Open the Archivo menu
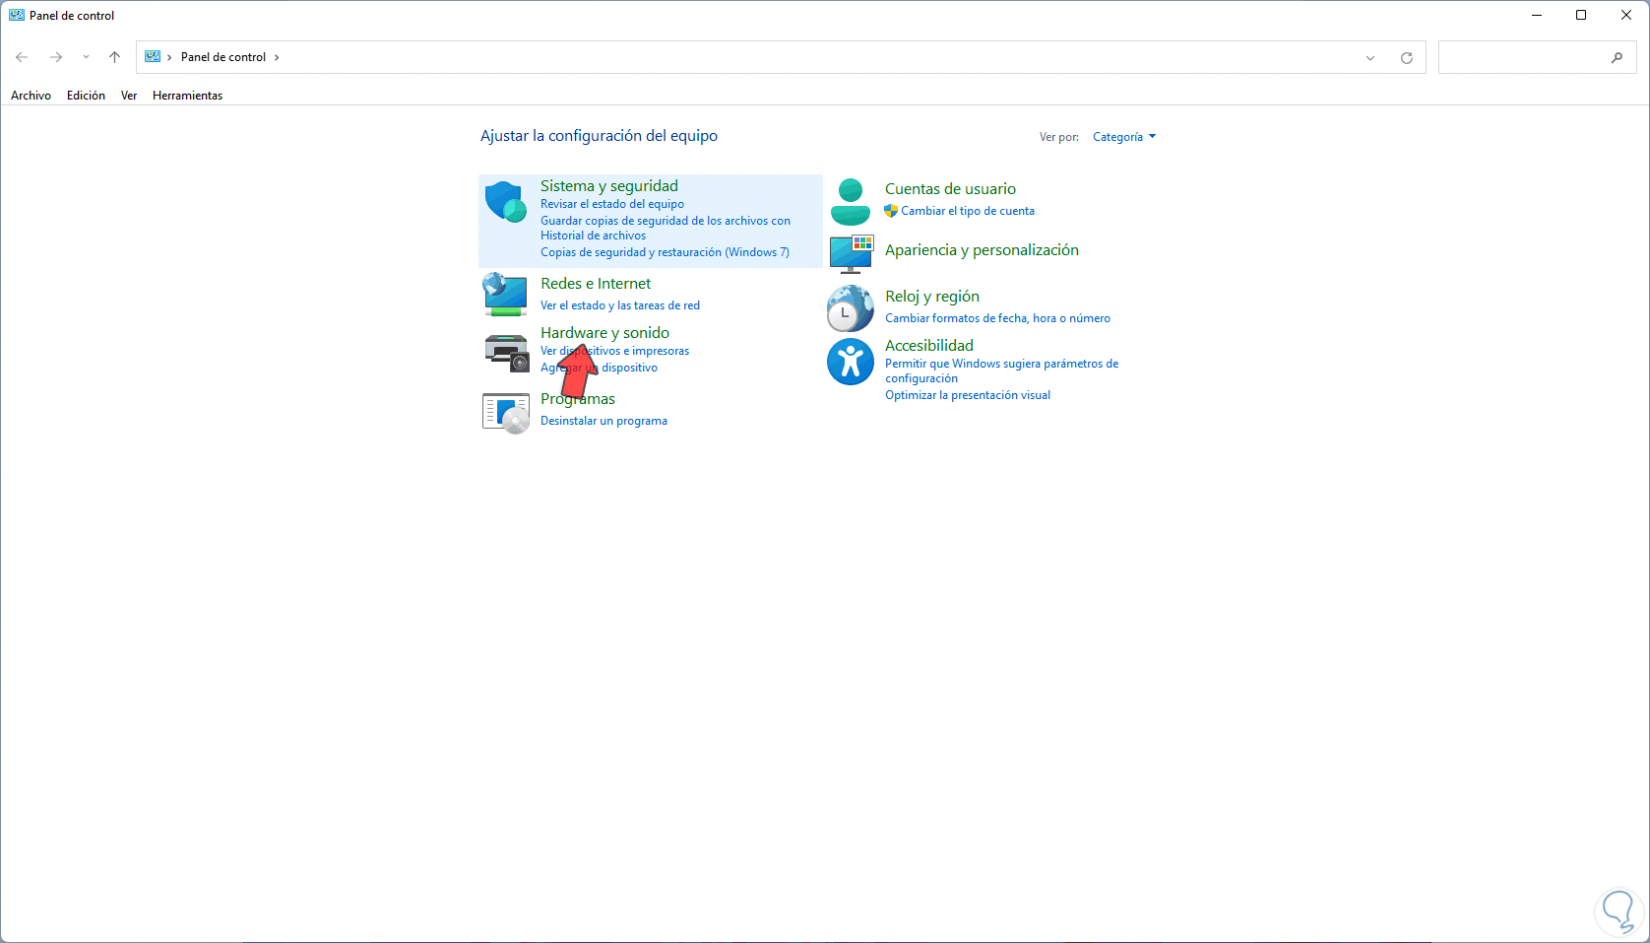Screen dimensions: 1650x943 coord(30,95)
